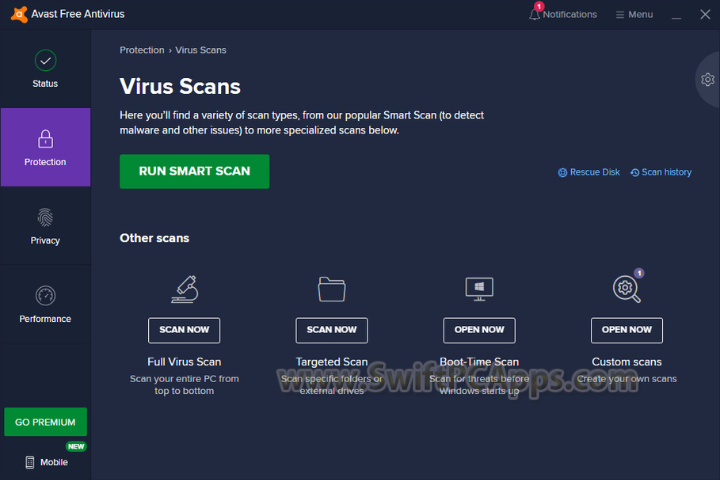Click the Avast logo icon
This screenshot has height=480, width=720.
pos(19,14)
